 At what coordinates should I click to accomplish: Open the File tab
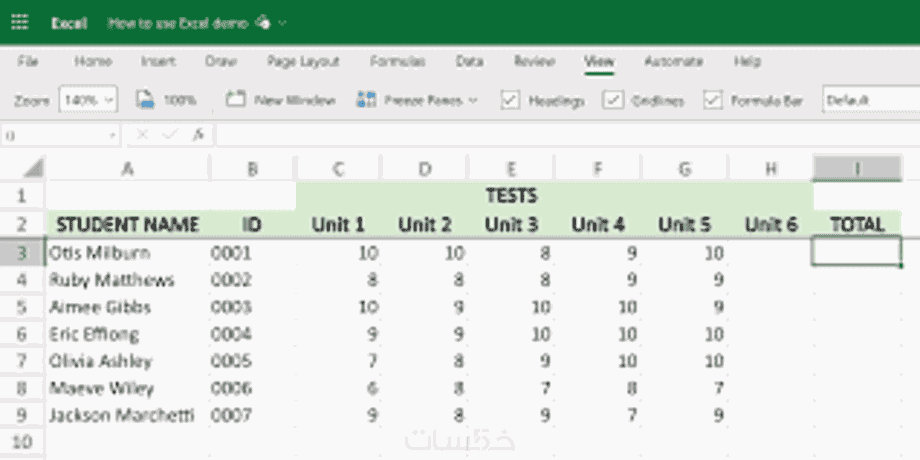pos(28,61)
